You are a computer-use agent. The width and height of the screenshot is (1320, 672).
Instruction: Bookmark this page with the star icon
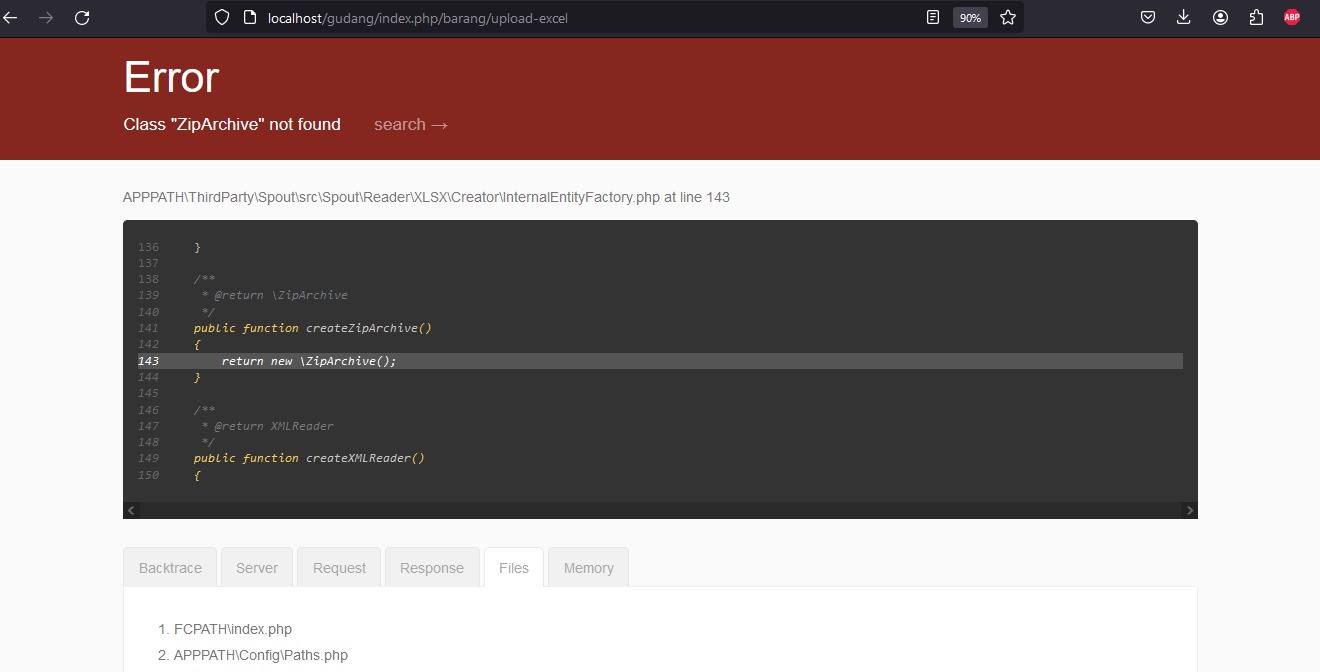point(1008,17)
